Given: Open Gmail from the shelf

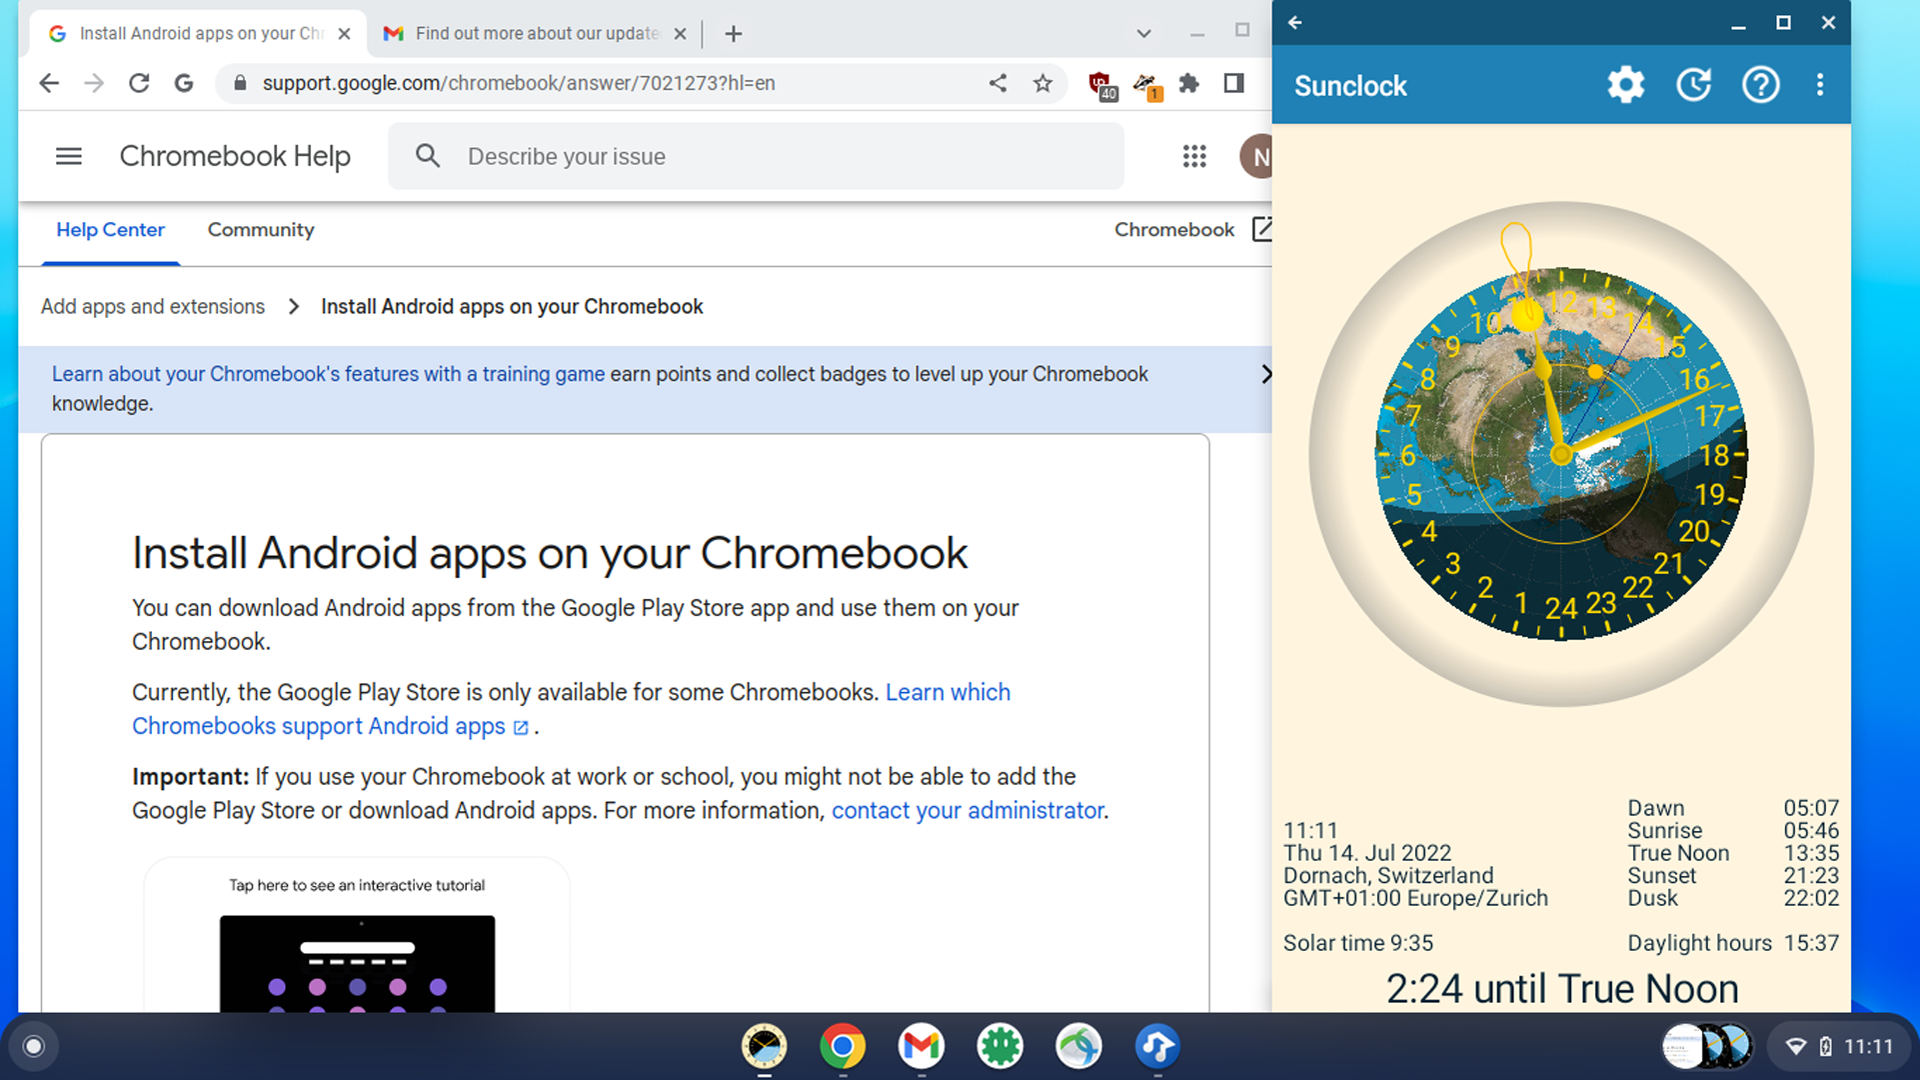Looking at the screenshot, I should (921, 1046).
